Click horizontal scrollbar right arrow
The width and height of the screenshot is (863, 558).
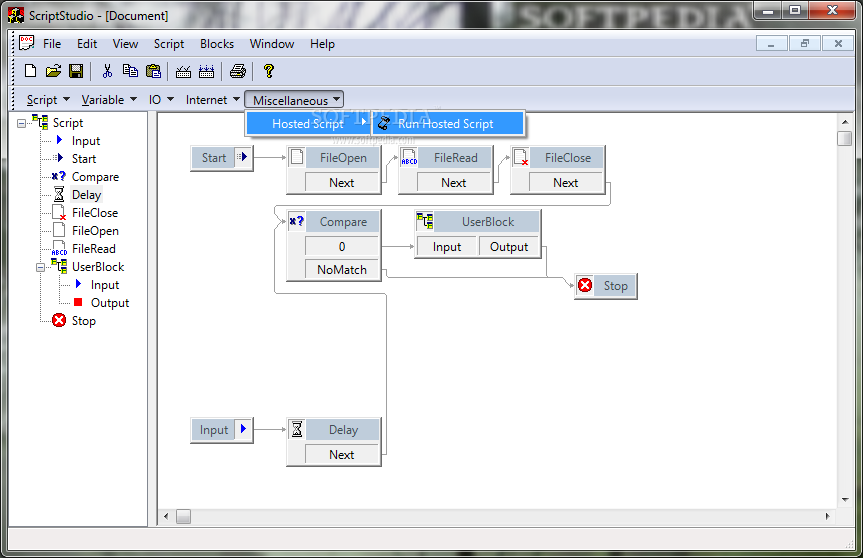827,516
